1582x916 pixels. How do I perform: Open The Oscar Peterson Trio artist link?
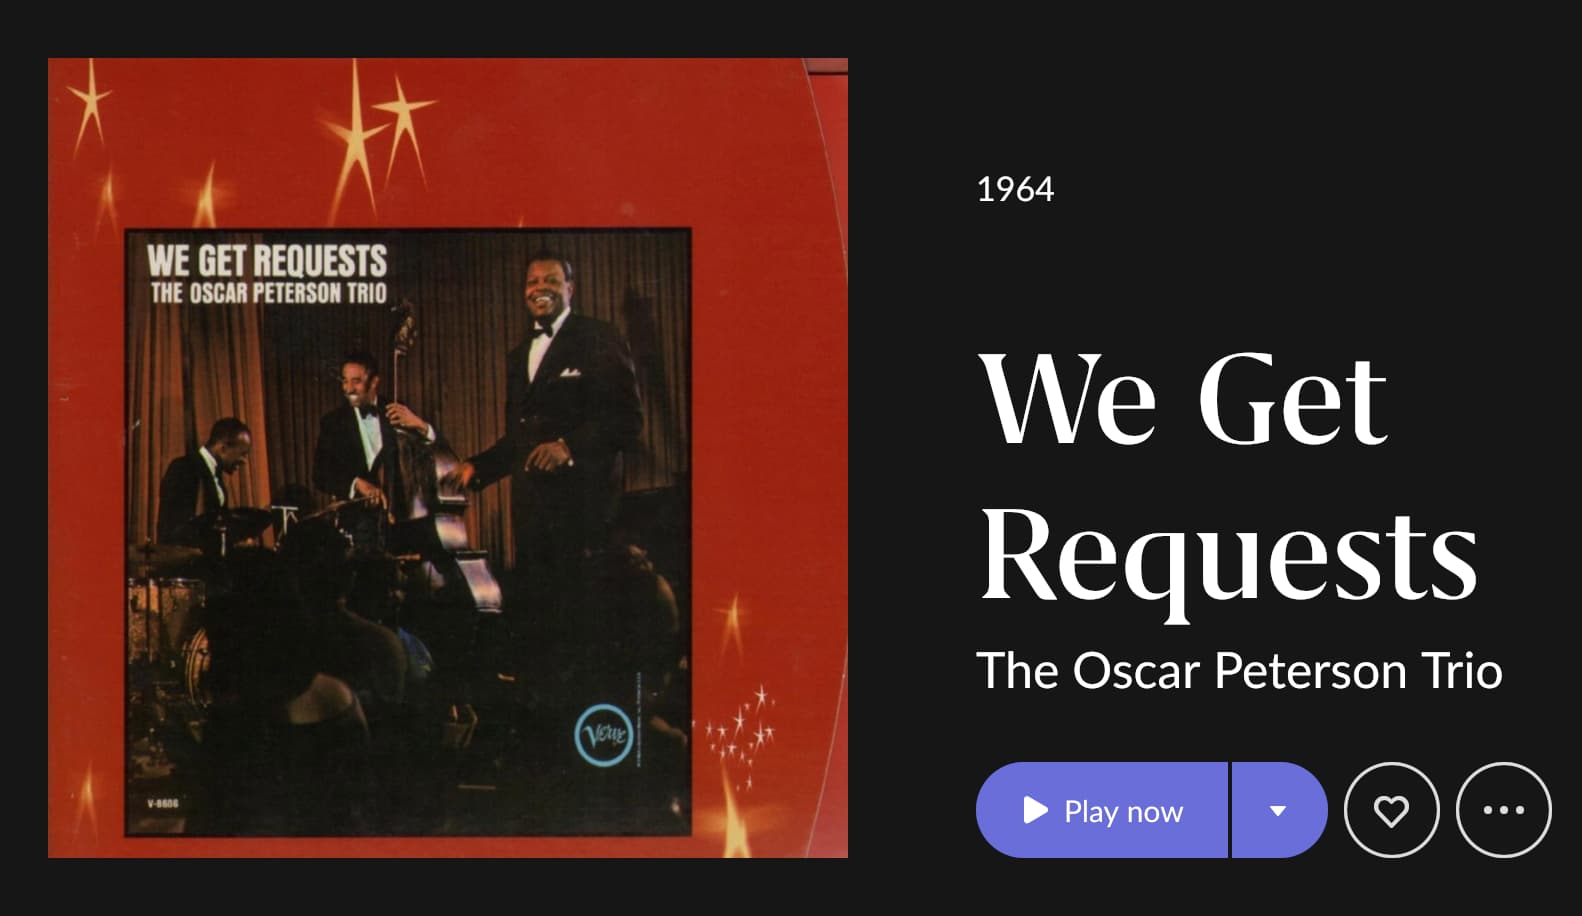[x=1239, y=670]
